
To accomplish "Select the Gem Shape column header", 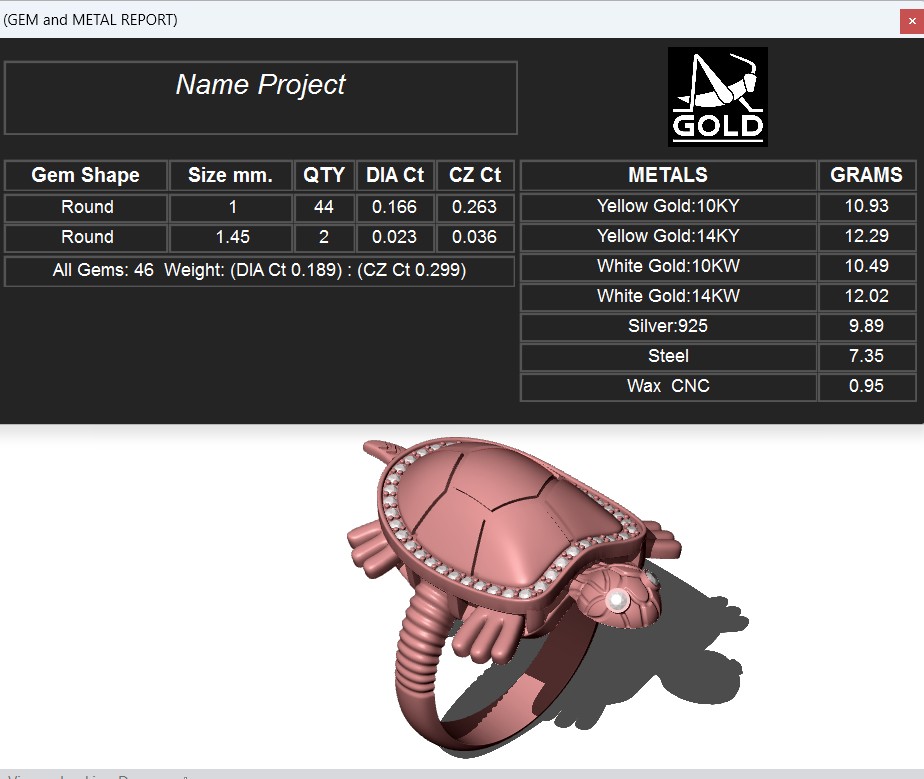I will point(86,175).
